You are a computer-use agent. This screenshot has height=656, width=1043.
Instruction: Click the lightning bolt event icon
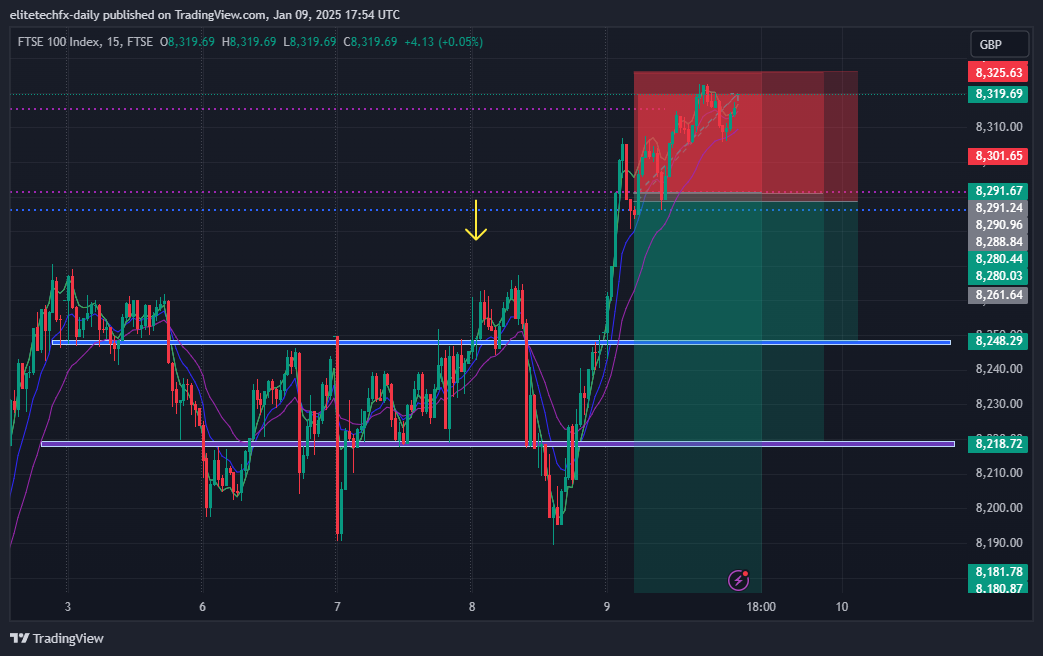click(x=738, y=580)
